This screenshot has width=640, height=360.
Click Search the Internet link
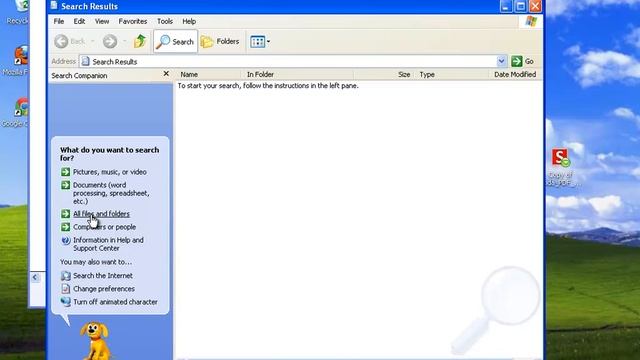click(103, 276)
